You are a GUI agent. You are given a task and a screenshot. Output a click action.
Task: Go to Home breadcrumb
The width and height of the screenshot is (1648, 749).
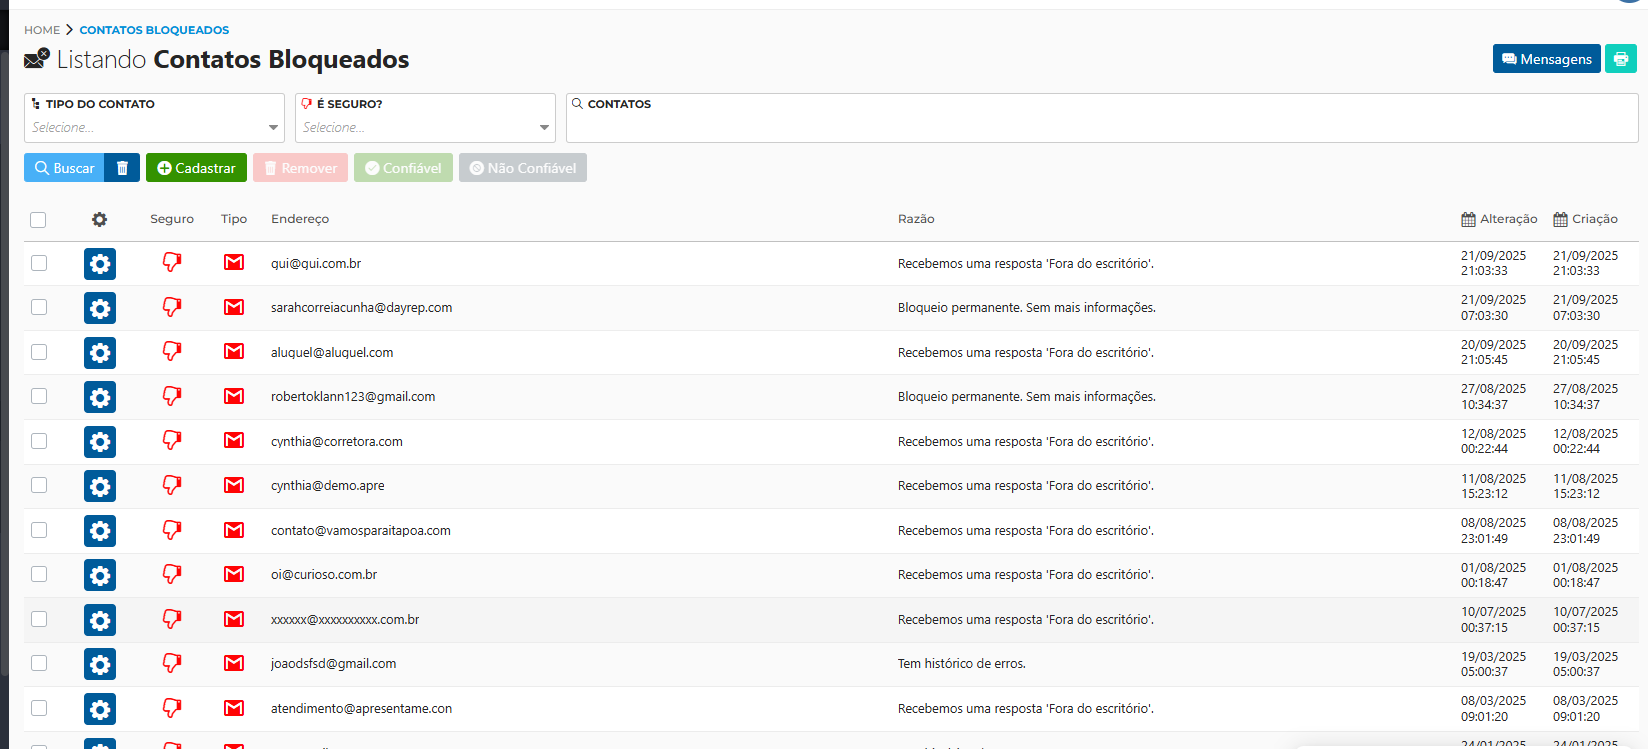pos(42,30)
